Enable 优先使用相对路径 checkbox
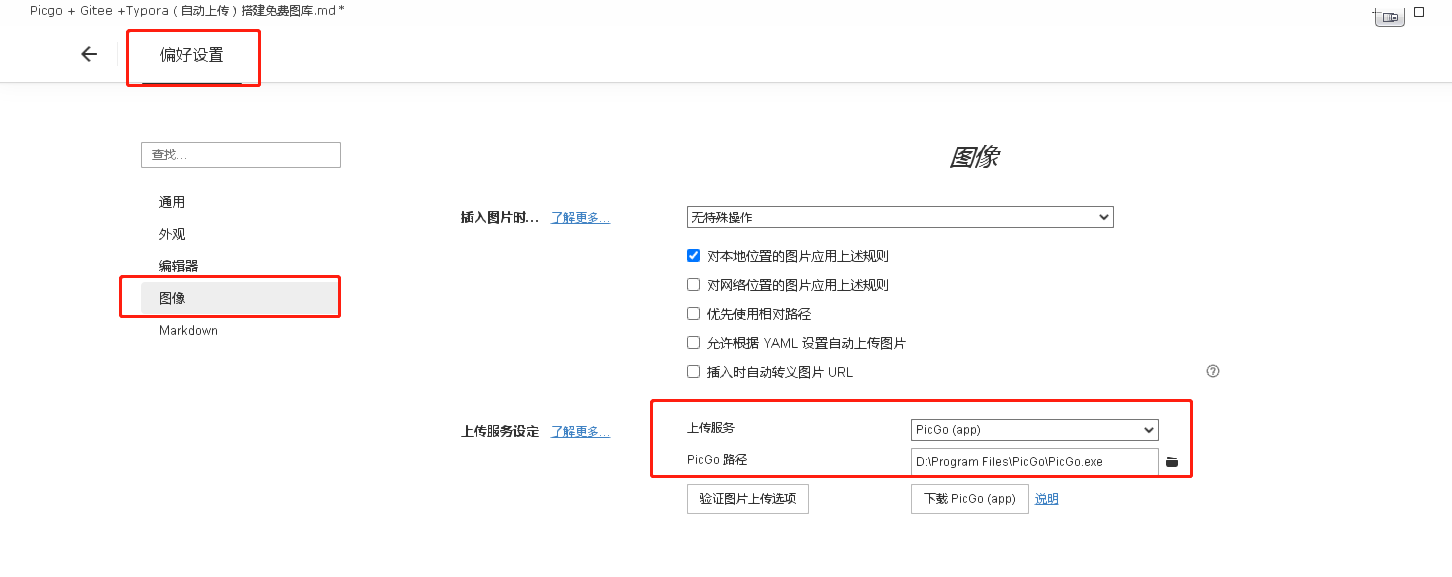1452x577 pixels. click(x=693, y=314)
